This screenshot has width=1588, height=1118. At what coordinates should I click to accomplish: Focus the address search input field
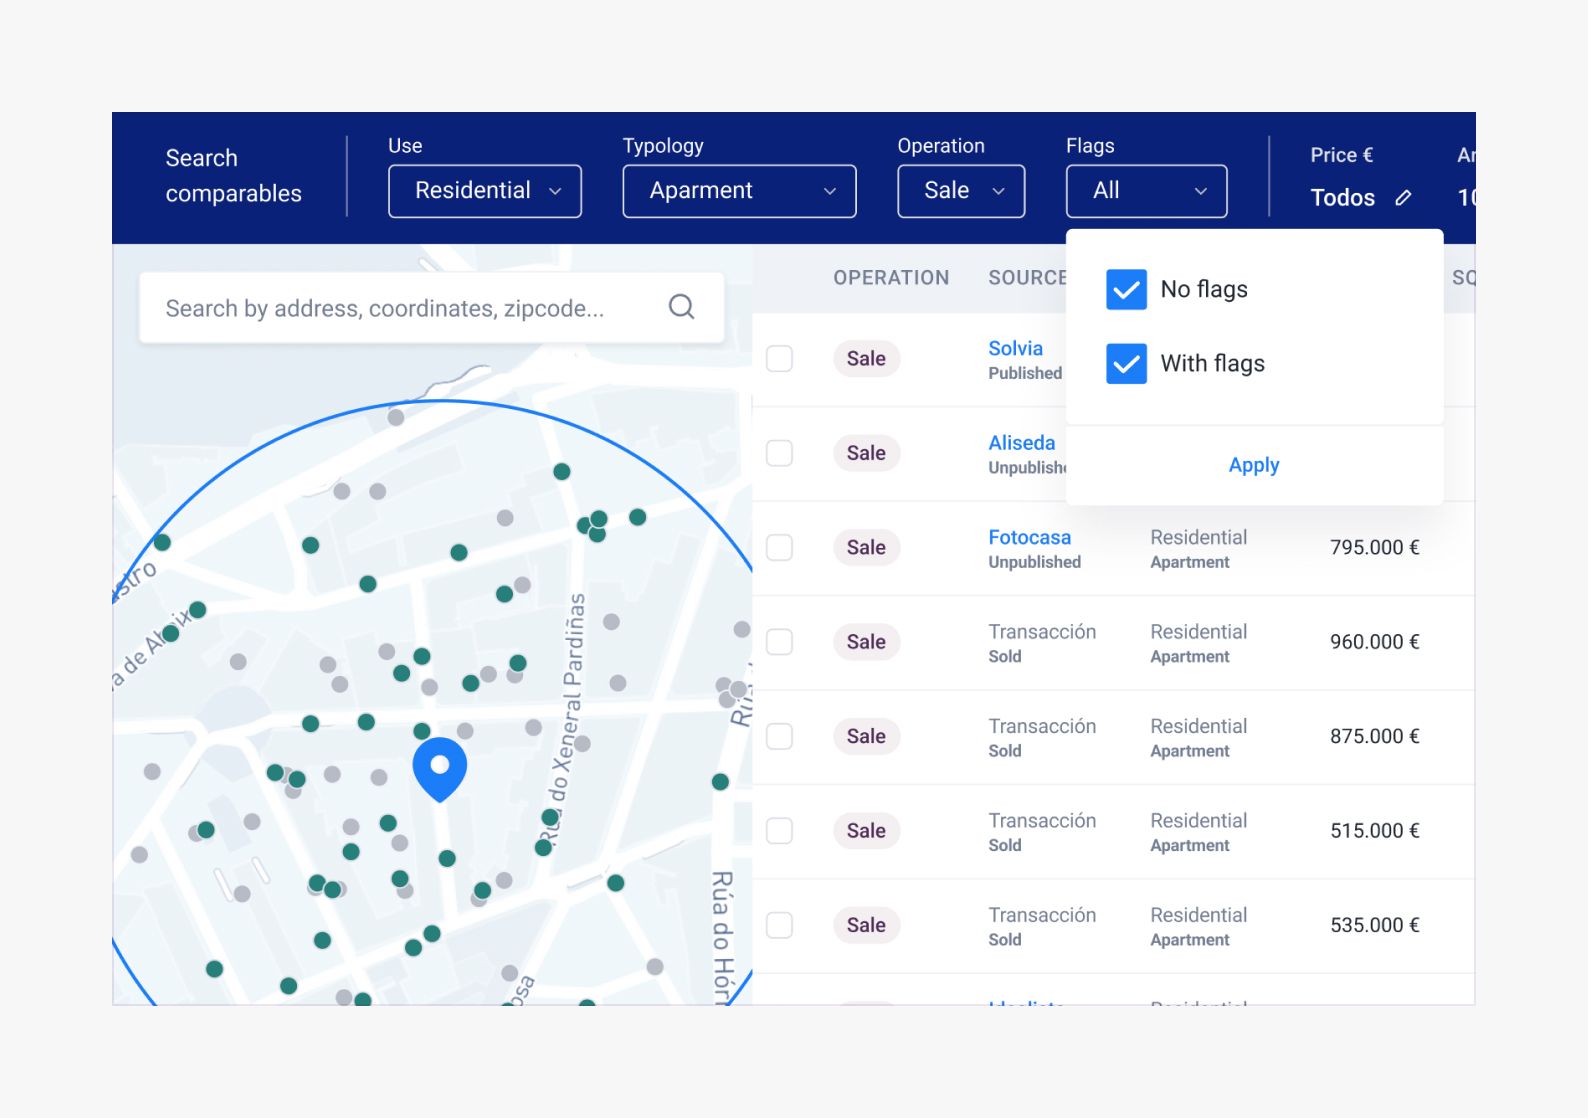pyautogui.click(x=431, y=308)
